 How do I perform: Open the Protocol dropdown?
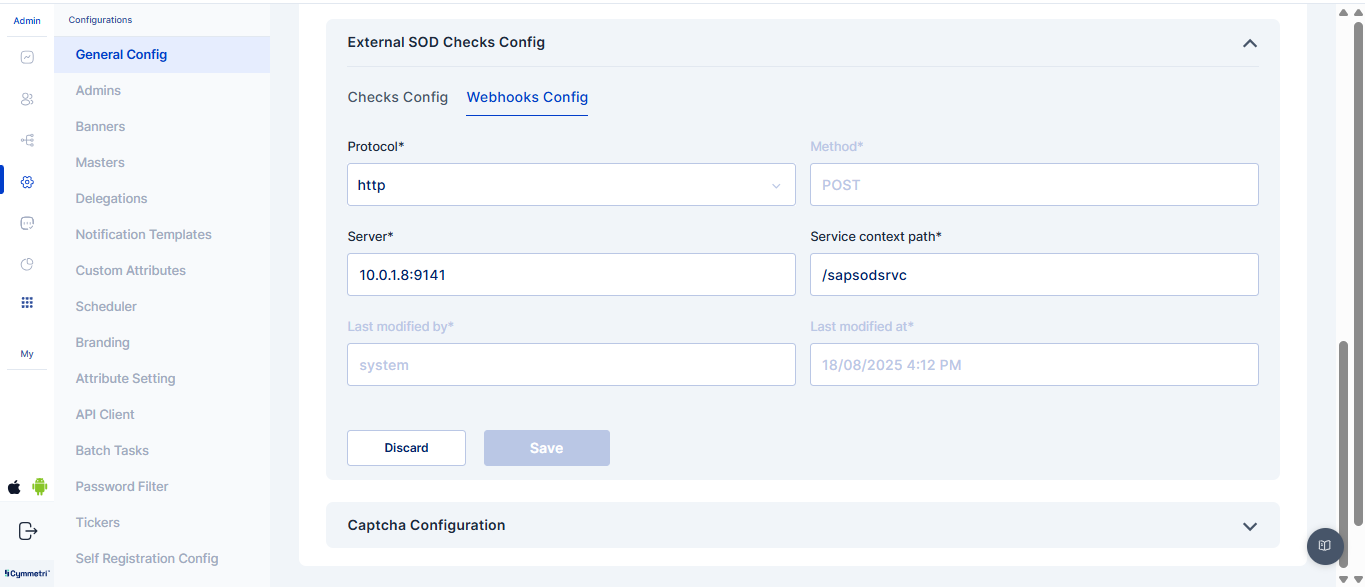tap(571, 185)
